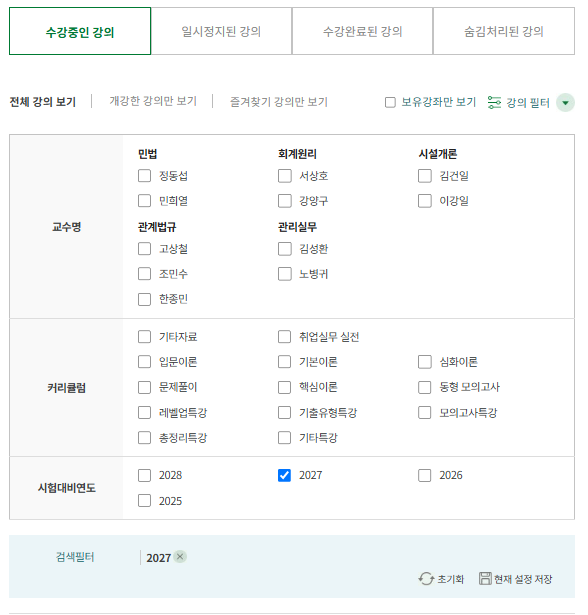Tick the 동형 모의고사 checkbox

click(424, 387)
